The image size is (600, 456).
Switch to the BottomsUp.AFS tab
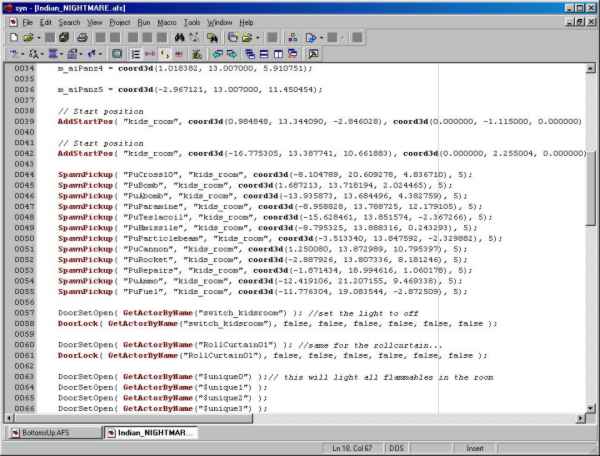53,433
